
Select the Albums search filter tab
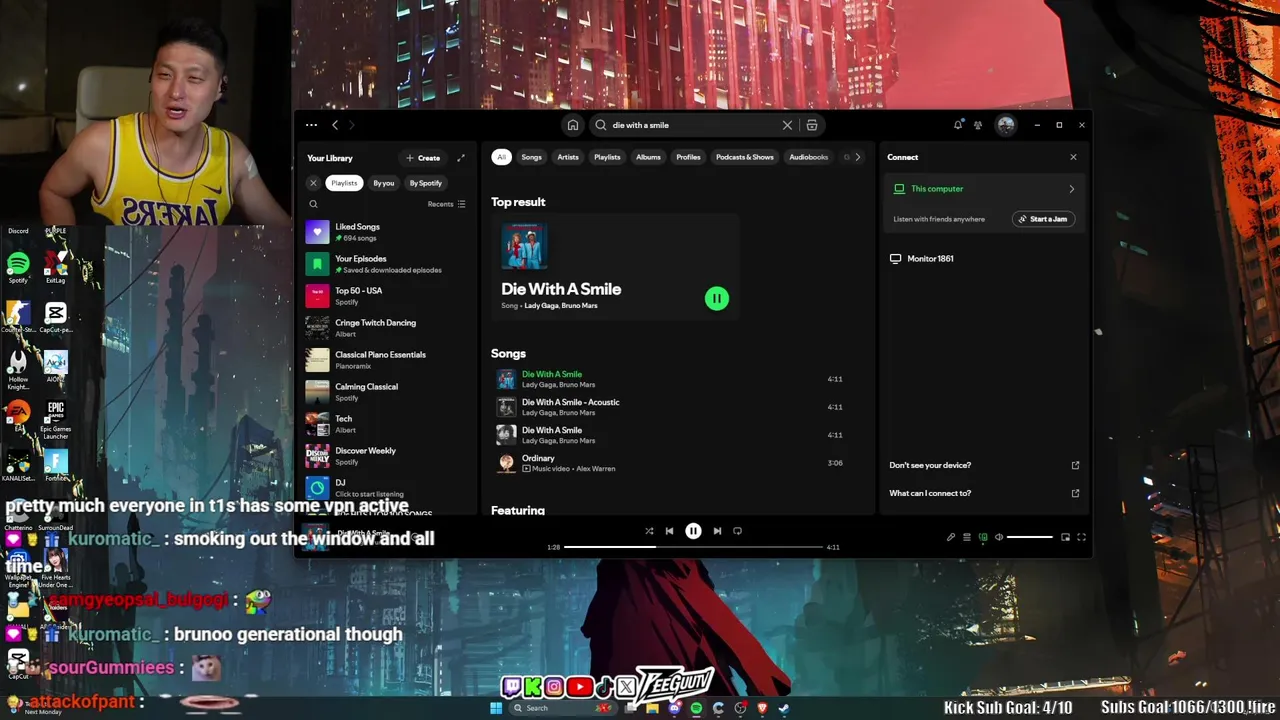coord(648,157)
